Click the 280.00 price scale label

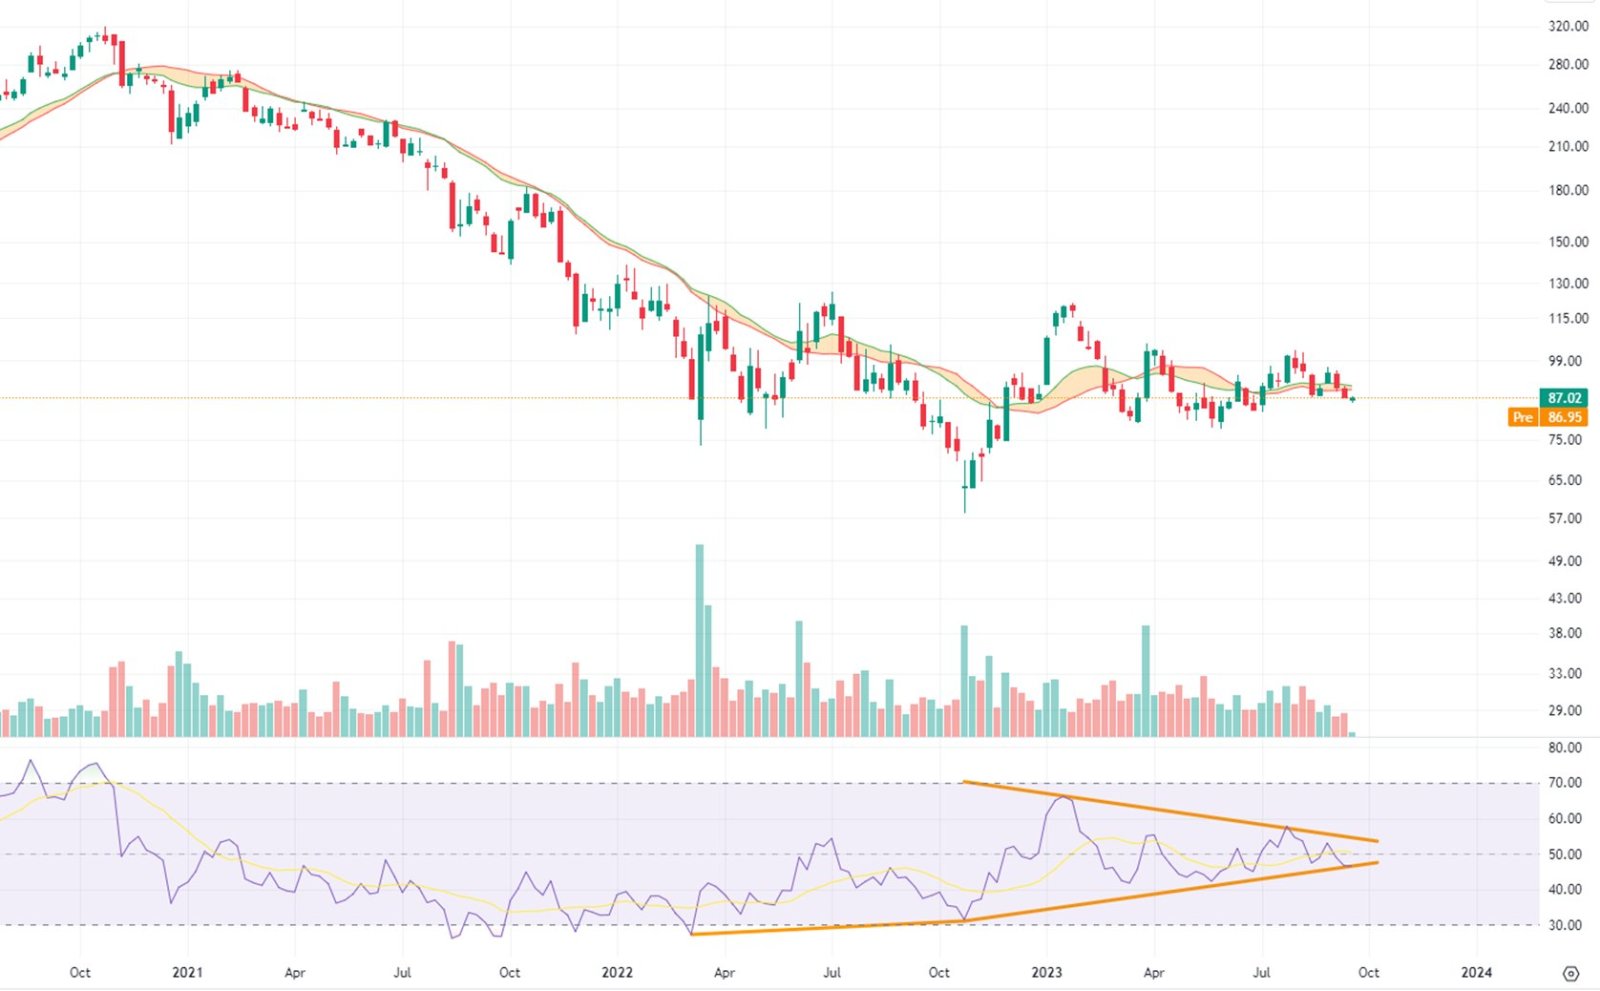(1568, 64)
